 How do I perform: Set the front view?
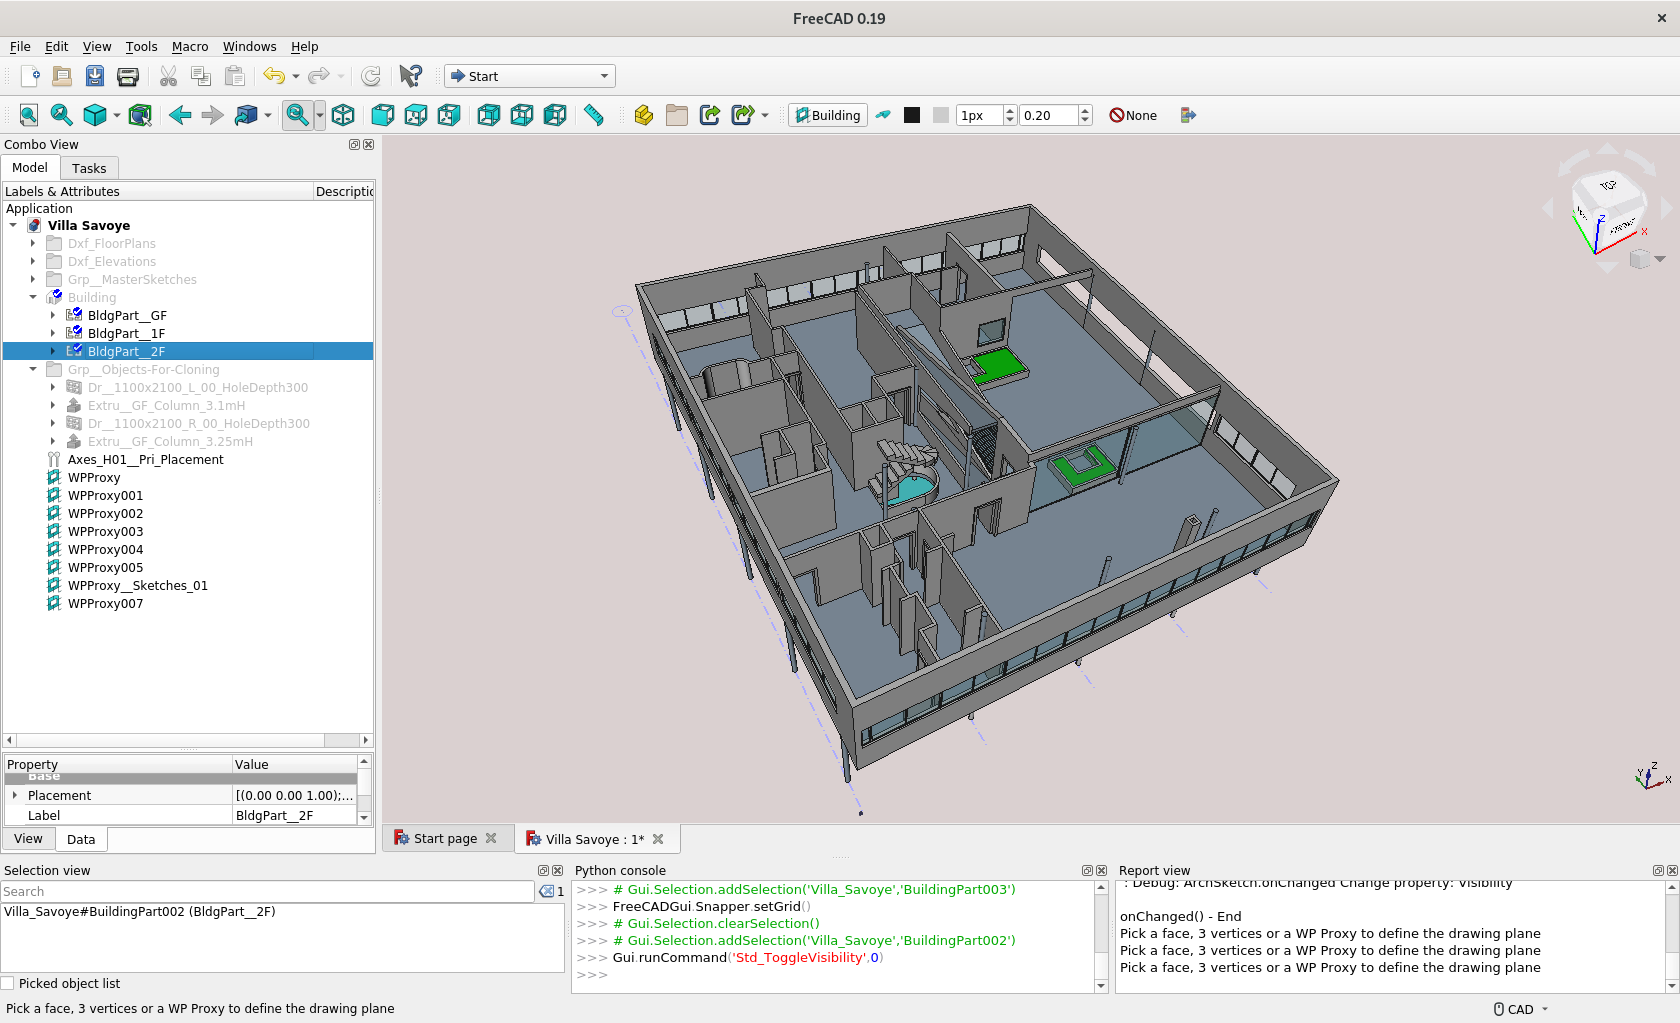click(x=383, y=115)
